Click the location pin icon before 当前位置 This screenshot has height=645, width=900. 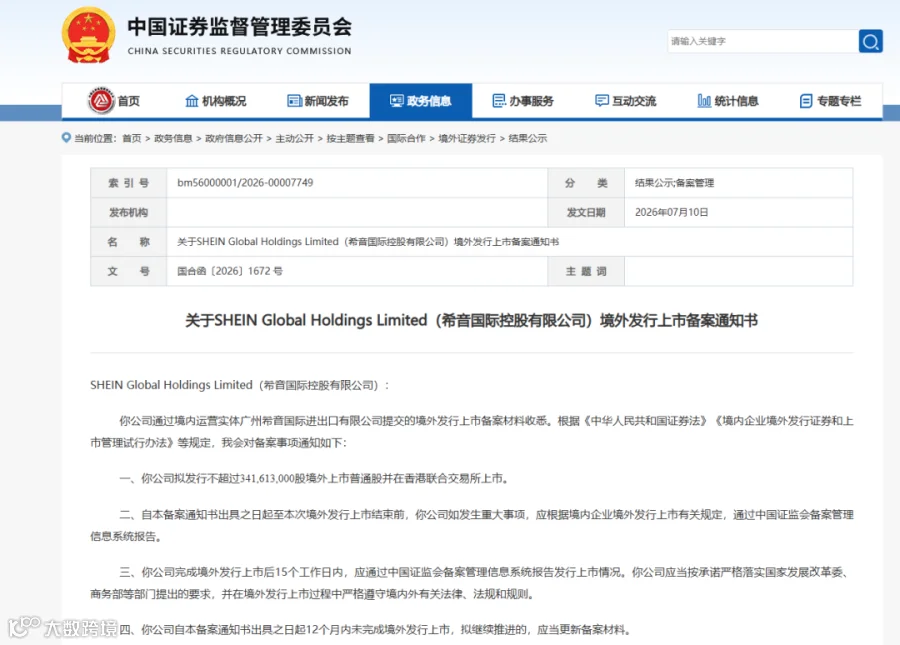(67, 138)
